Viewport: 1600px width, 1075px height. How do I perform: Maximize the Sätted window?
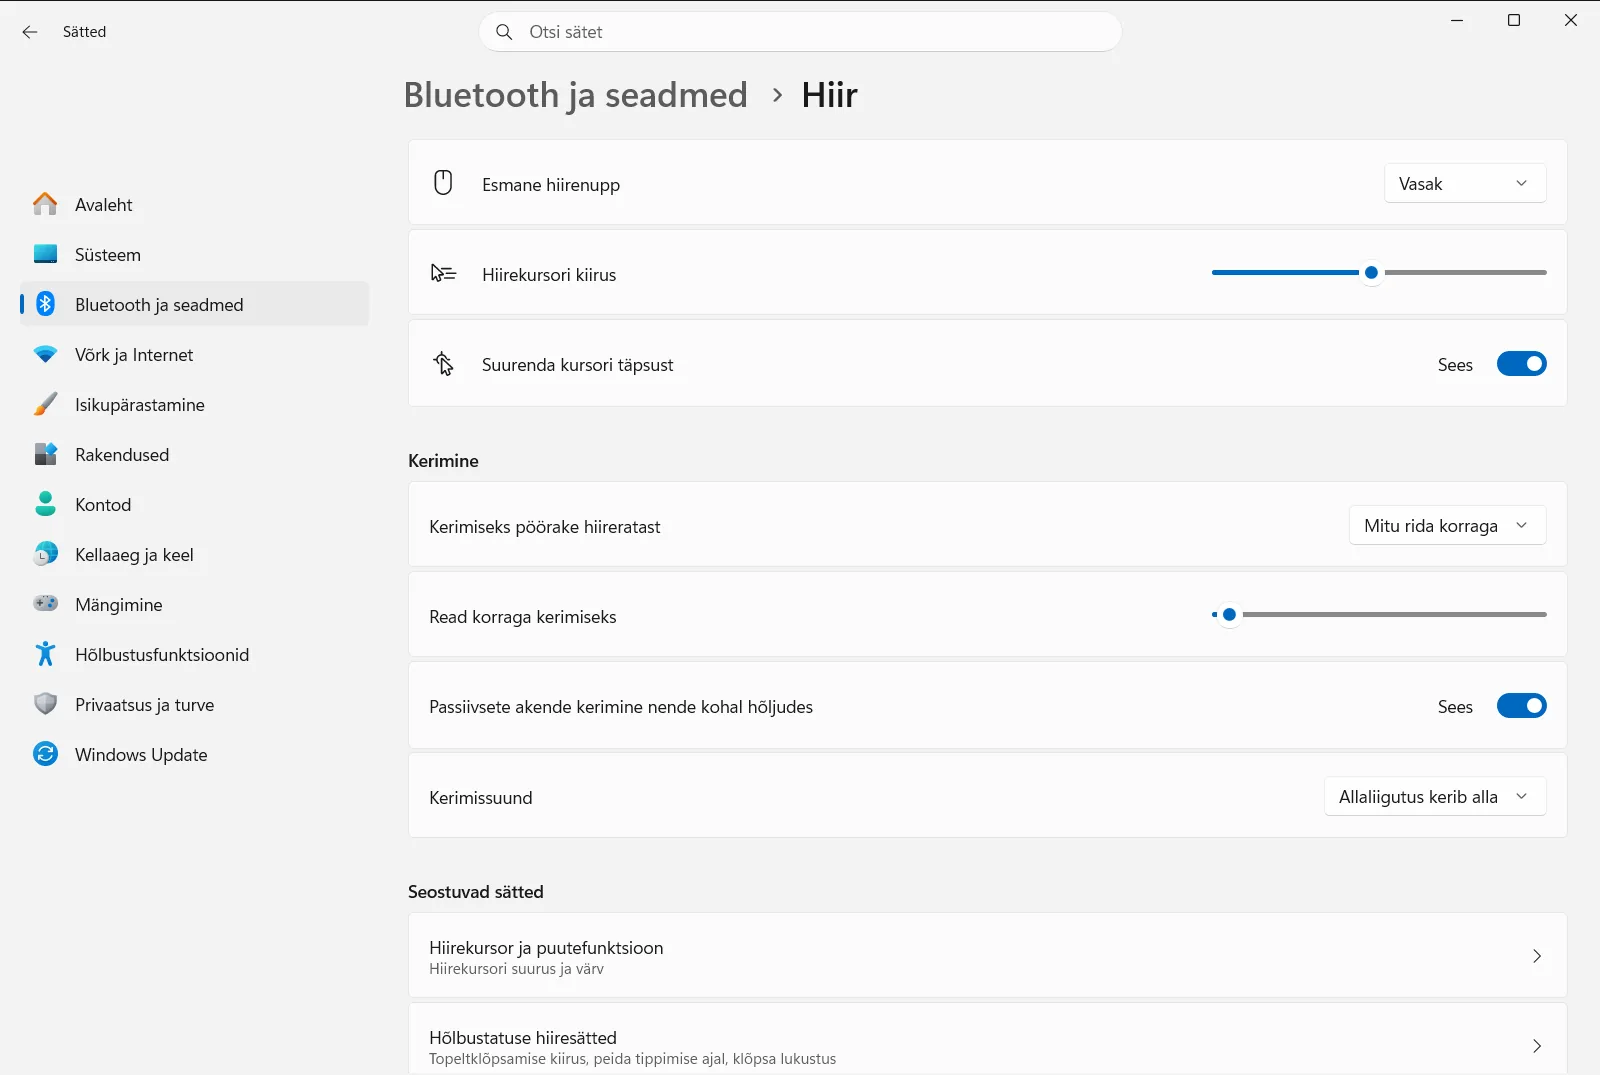coord(1514,20)
